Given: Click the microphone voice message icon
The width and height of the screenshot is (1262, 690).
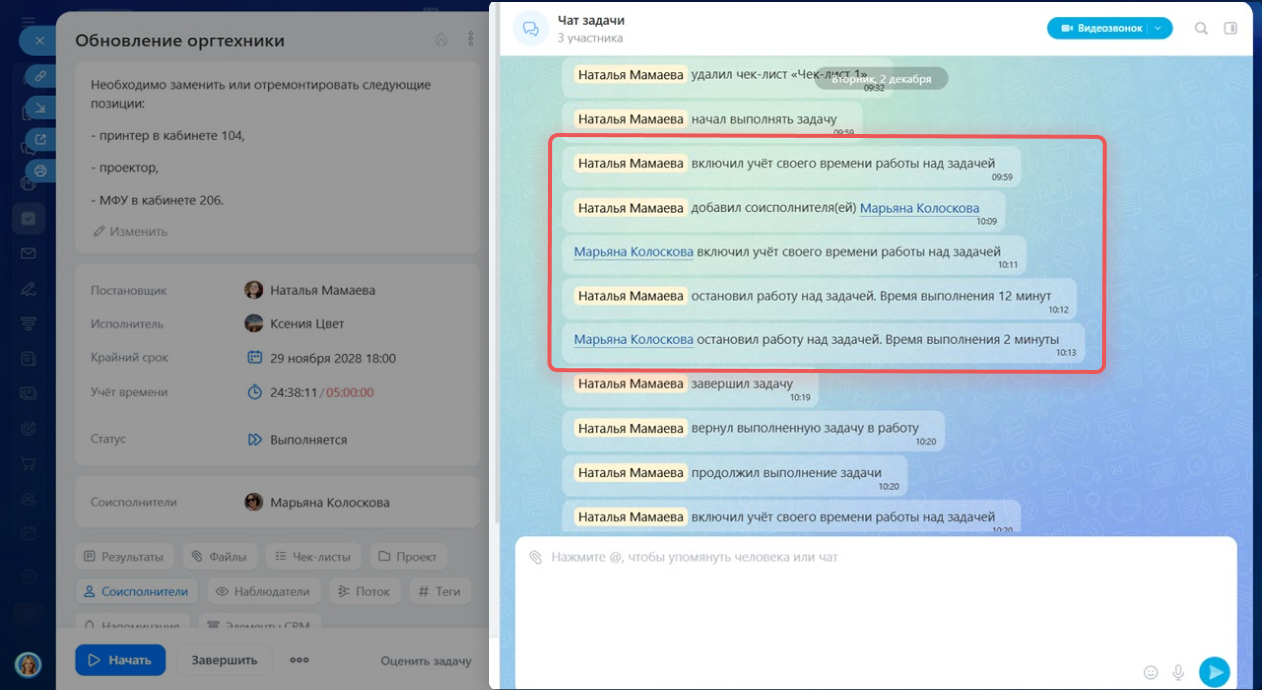Looking at the screenshot, I should click(1179, 672).
